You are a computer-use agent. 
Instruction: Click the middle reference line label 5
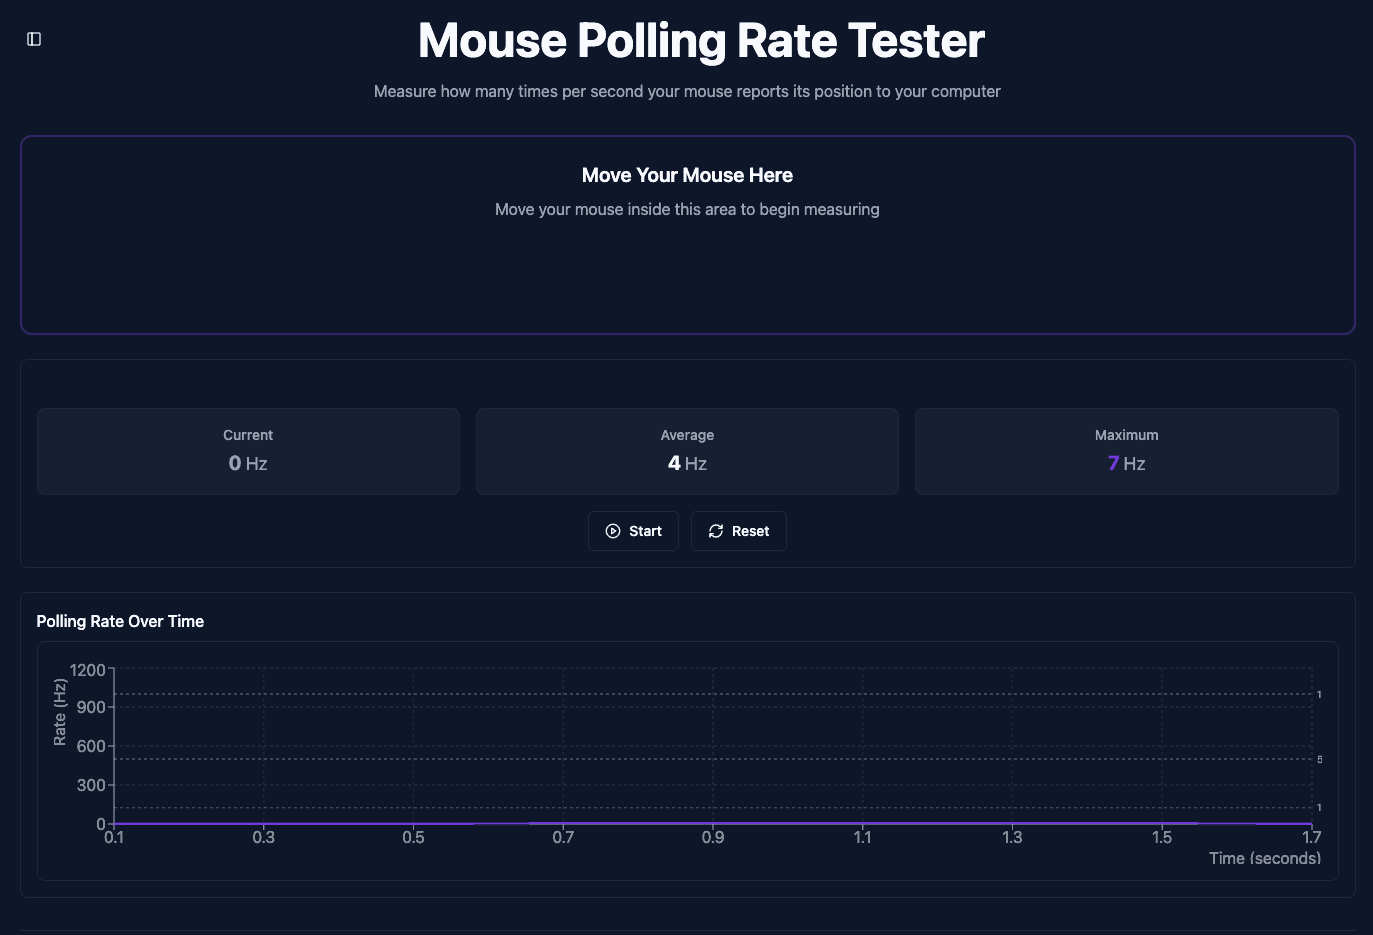[x=1320, y=760]
